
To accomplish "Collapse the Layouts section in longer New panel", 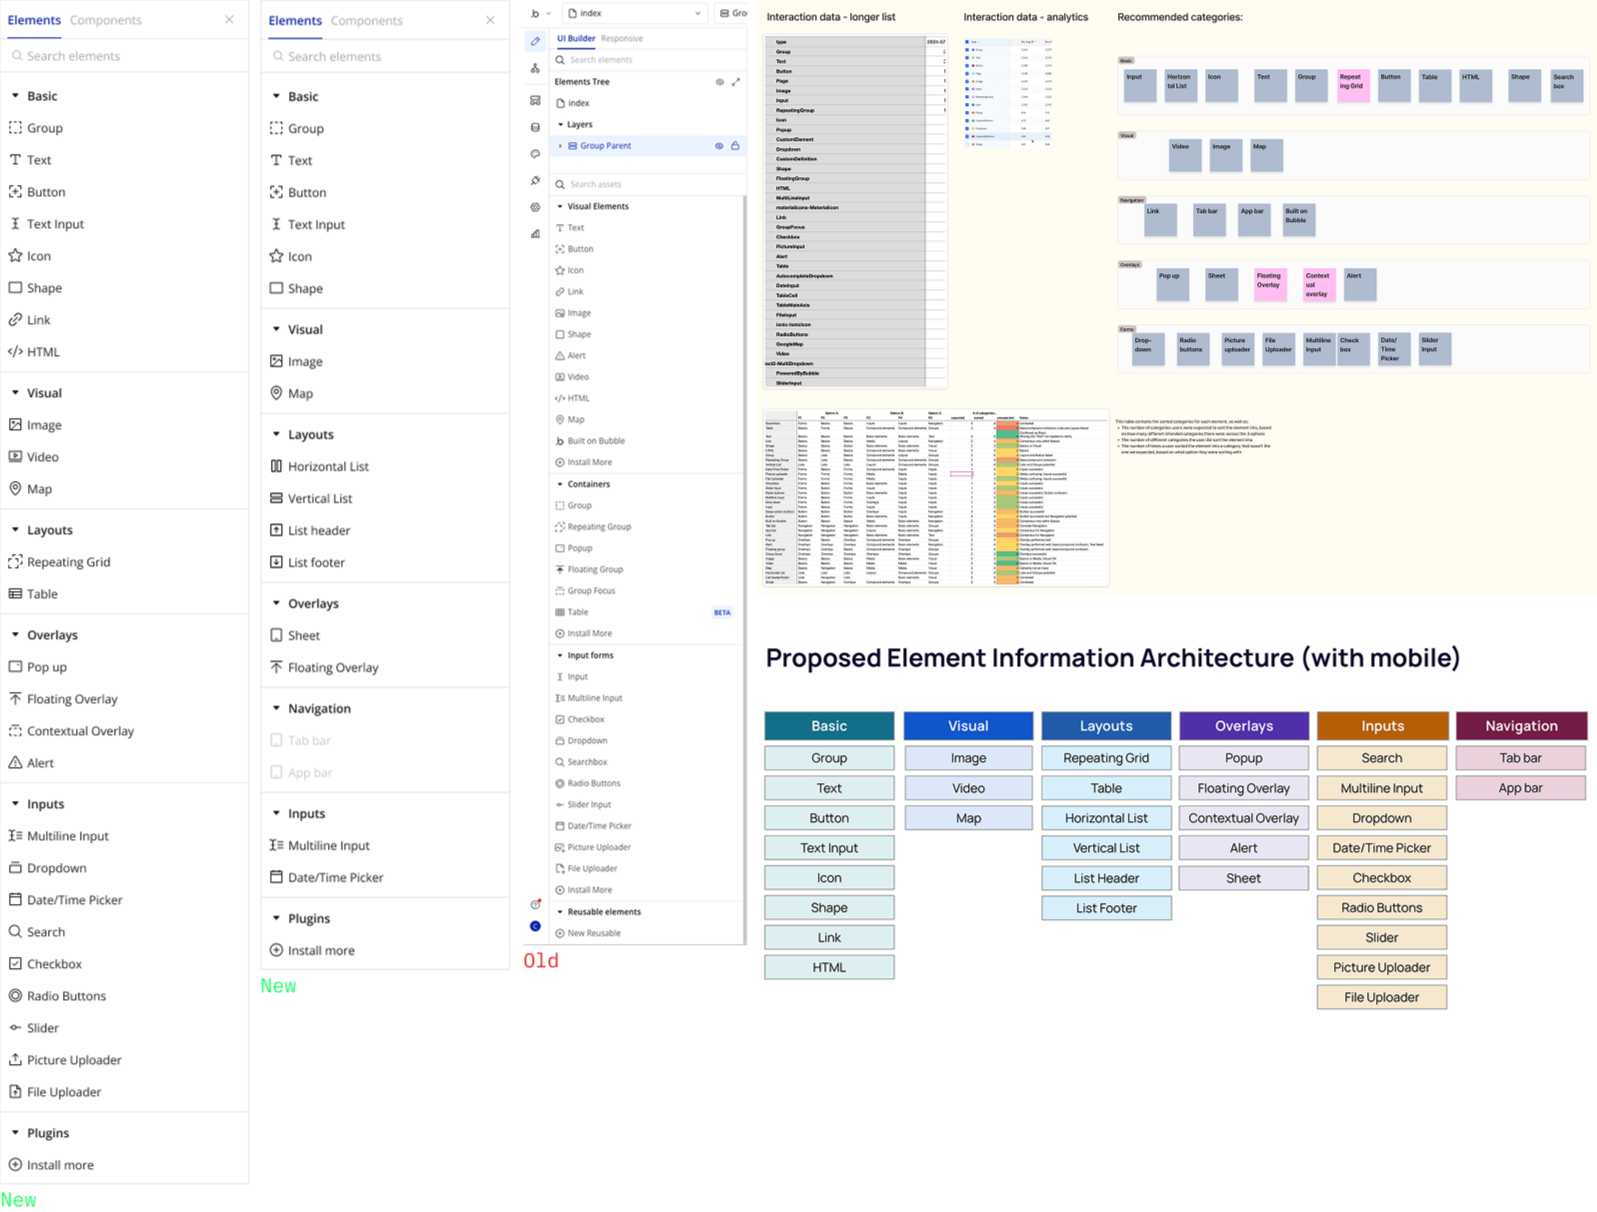I will (x=15, y=530).
